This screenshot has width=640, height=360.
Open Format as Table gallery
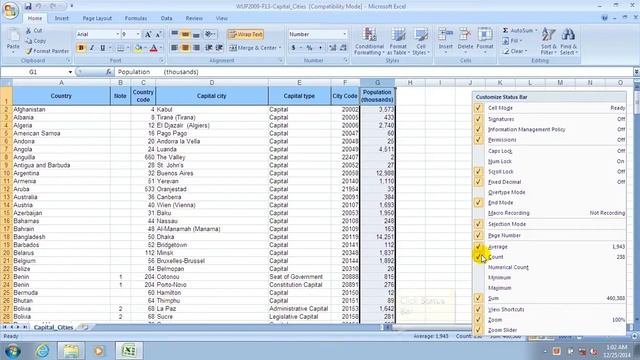point(398,41)
